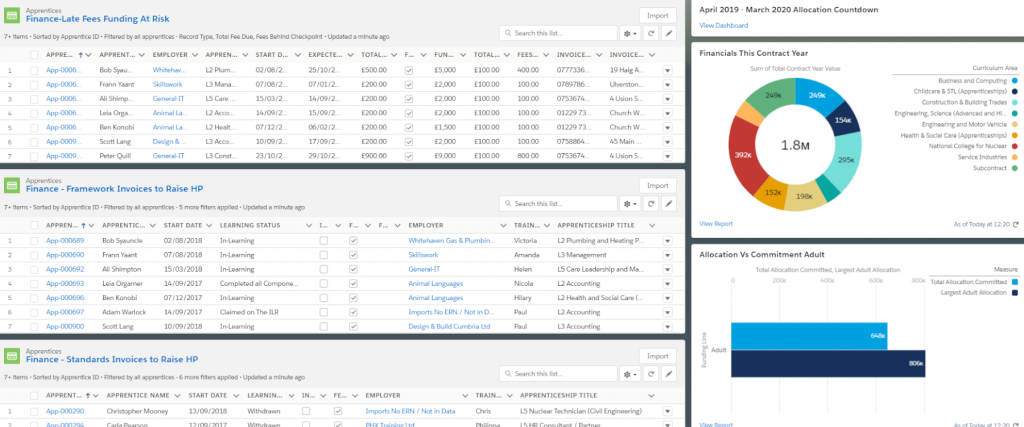The height and width of the screenshot is (427, 1024).
Task: Click the light blue 648k allocation bar
Action: click(x=809, y=336)
